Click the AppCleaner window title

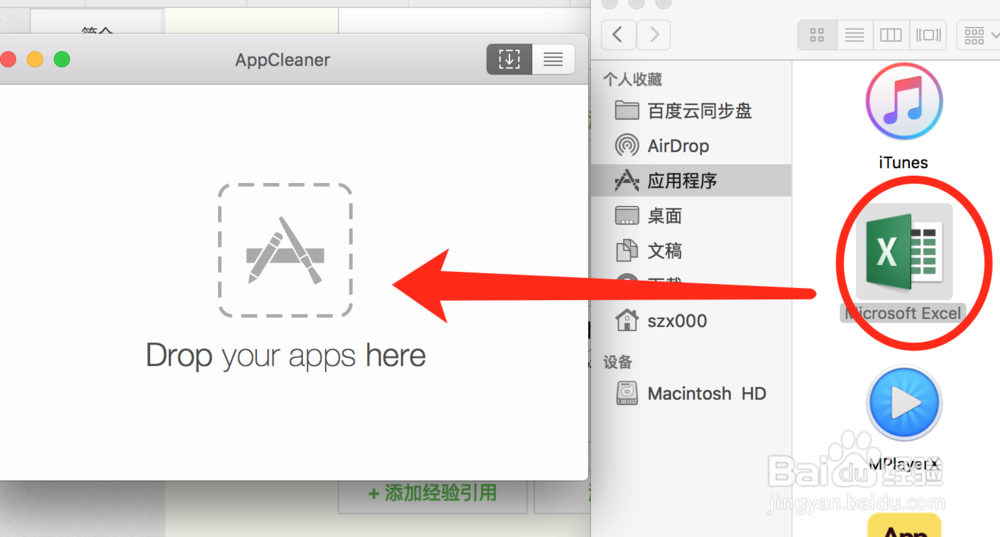(283, 60)
